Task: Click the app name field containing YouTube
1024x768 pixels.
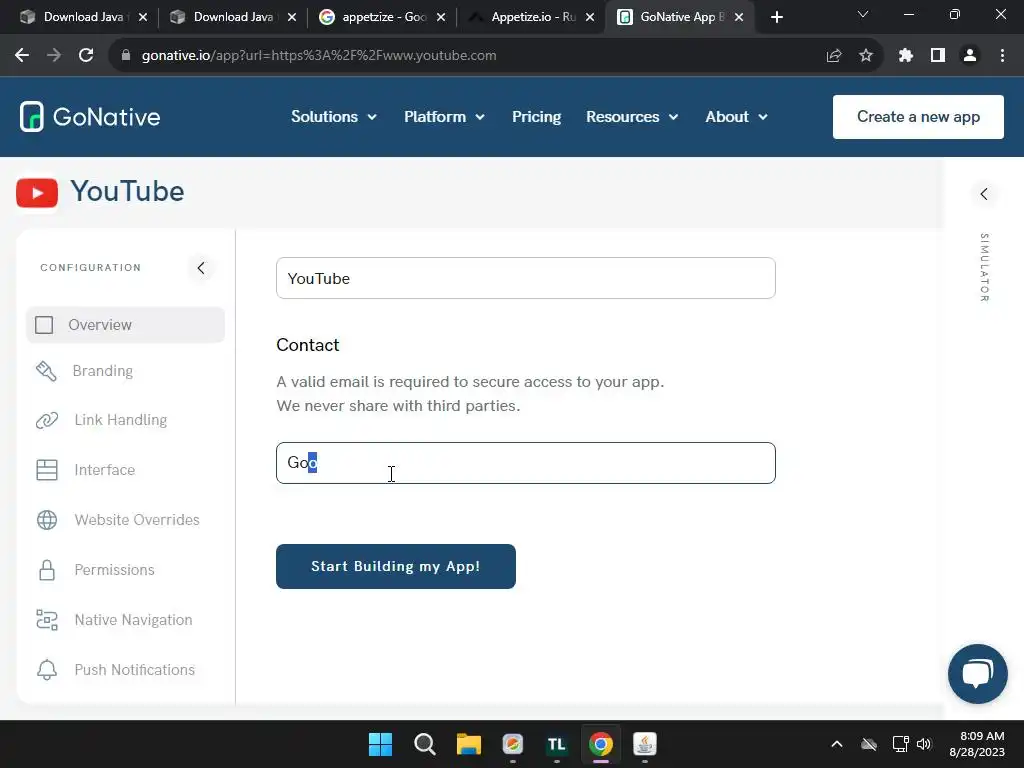Action: pyautogui.click(x=526, y=278)
